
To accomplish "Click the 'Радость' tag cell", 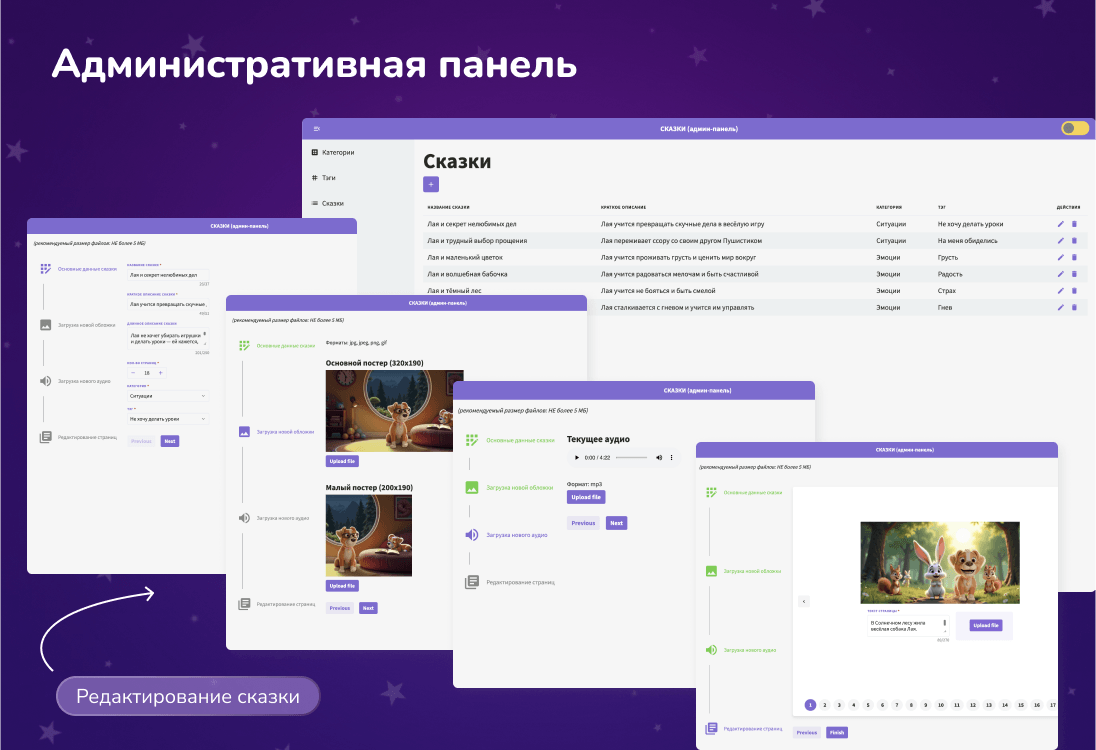I will tap(950, 274).
